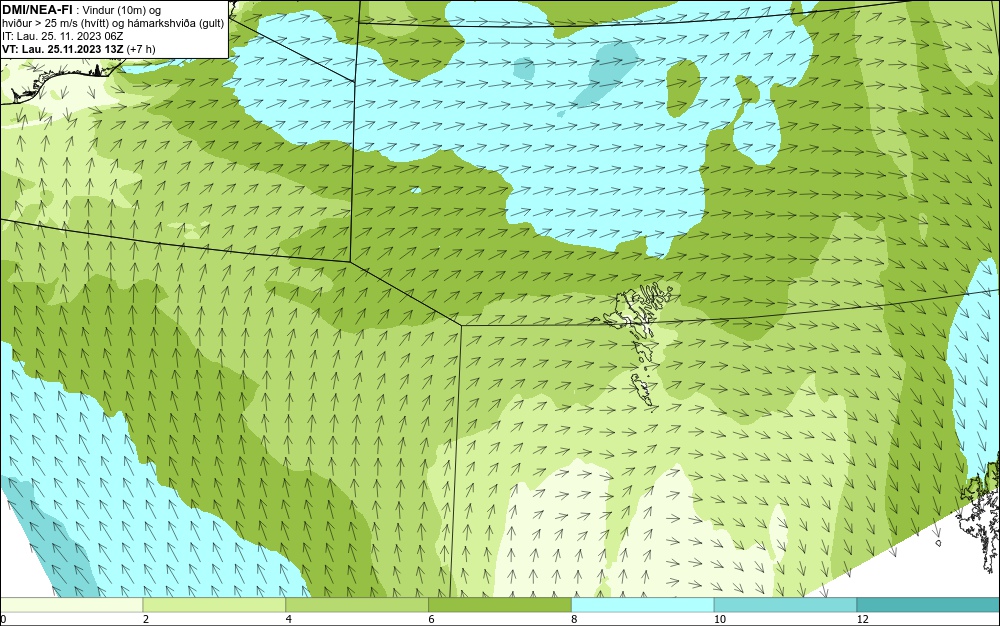Click the legend scale label '12'
Screen dimensions: 1000x626
coord(863,619)
